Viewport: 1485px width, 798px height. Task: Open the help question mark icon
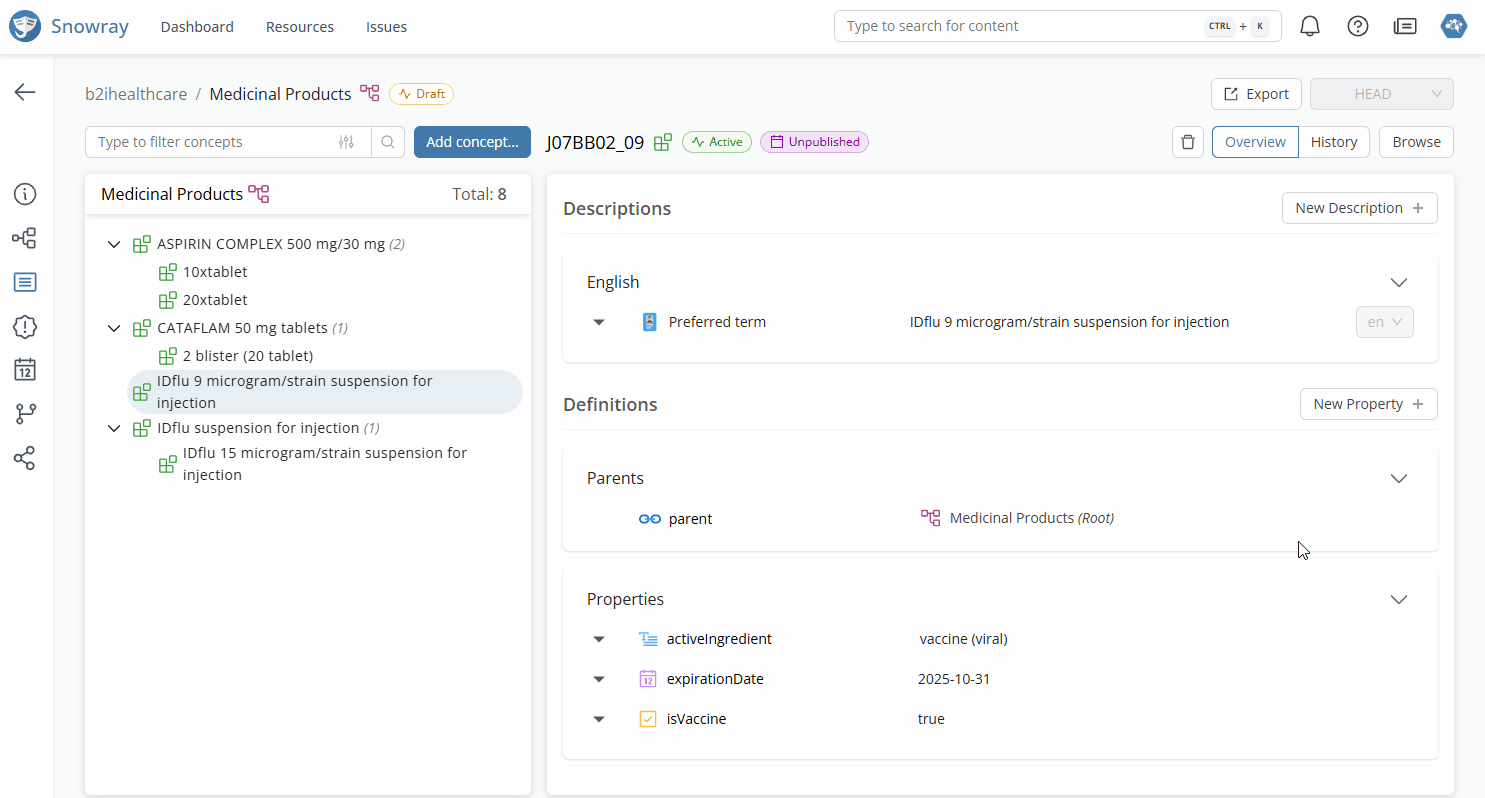click(x=1358, y=27)
